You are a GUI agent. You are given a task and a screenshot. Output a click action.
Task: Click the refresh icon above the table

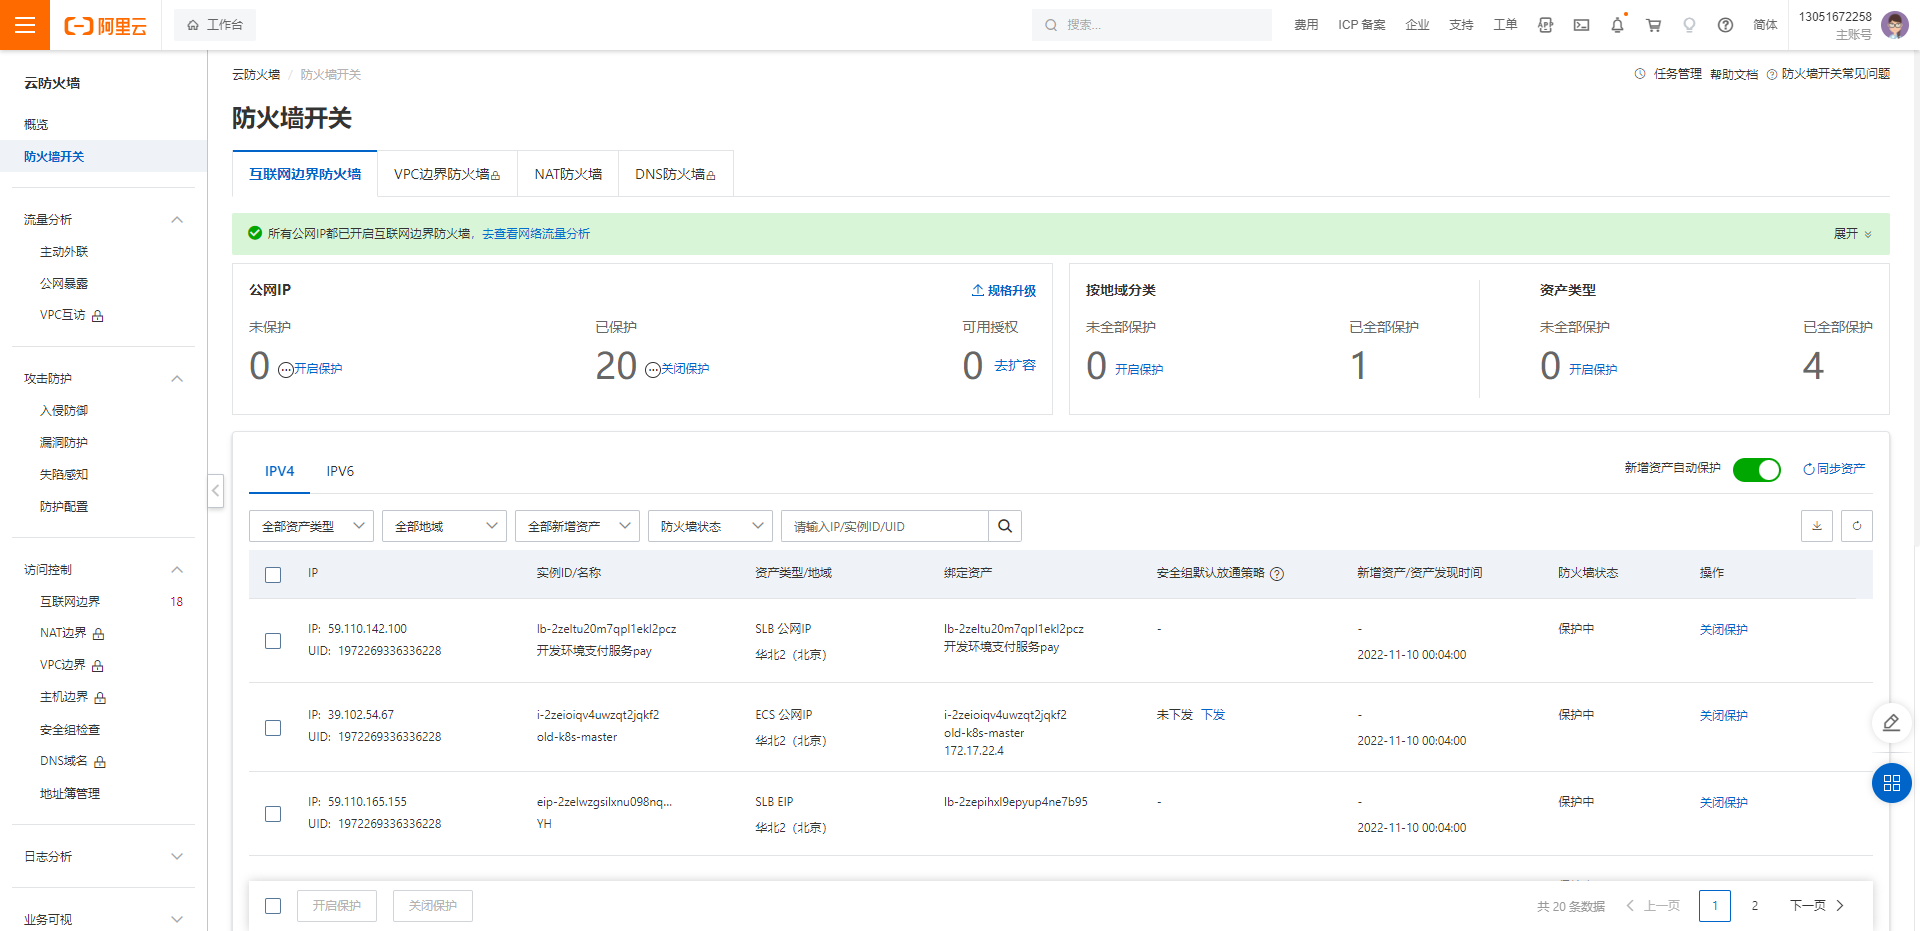coord(1857,526)
